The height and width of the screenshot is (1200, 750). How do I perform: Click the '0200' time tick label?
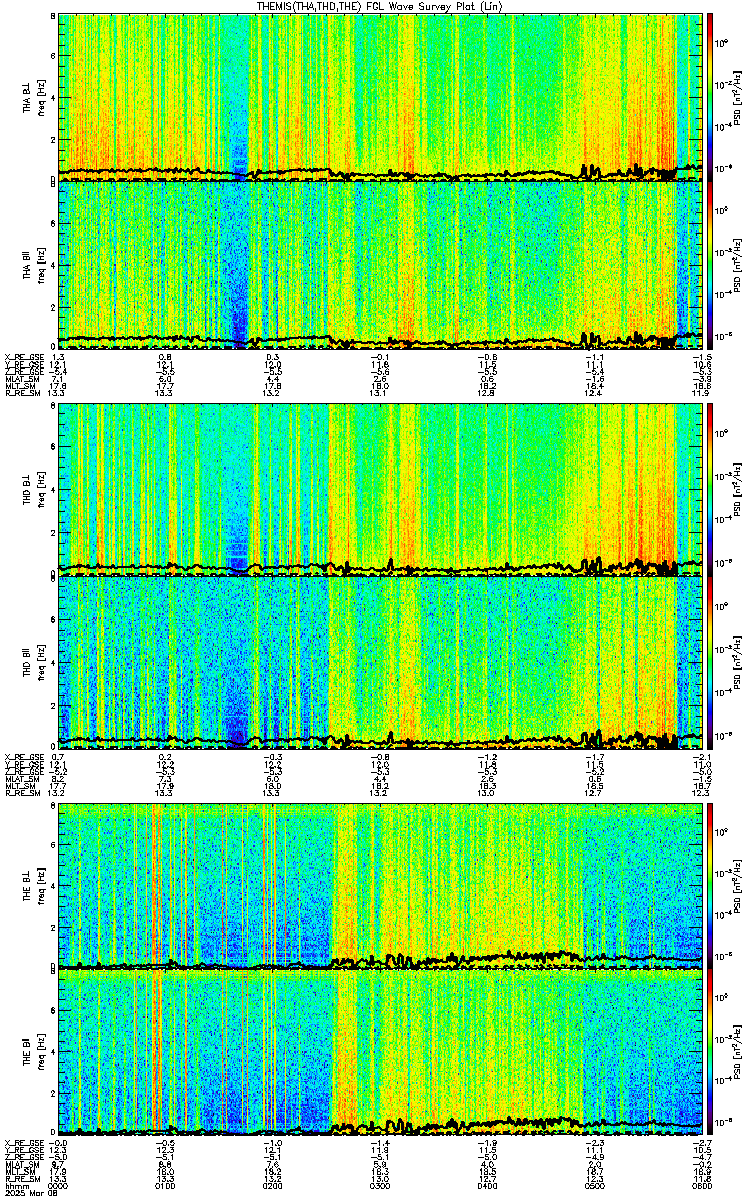click(x=273, y=1184)
